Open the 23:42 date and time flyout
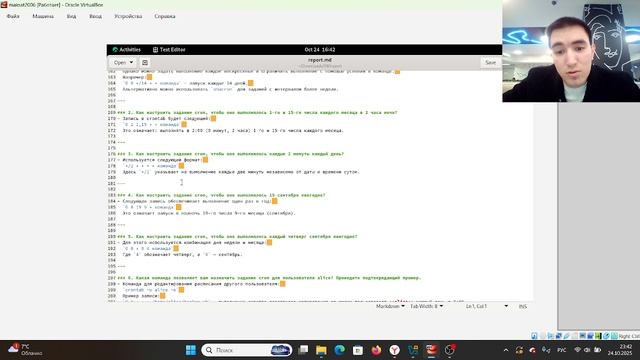Image resolution: width=640 pixels, height=360 pixels. coord(620,350)
